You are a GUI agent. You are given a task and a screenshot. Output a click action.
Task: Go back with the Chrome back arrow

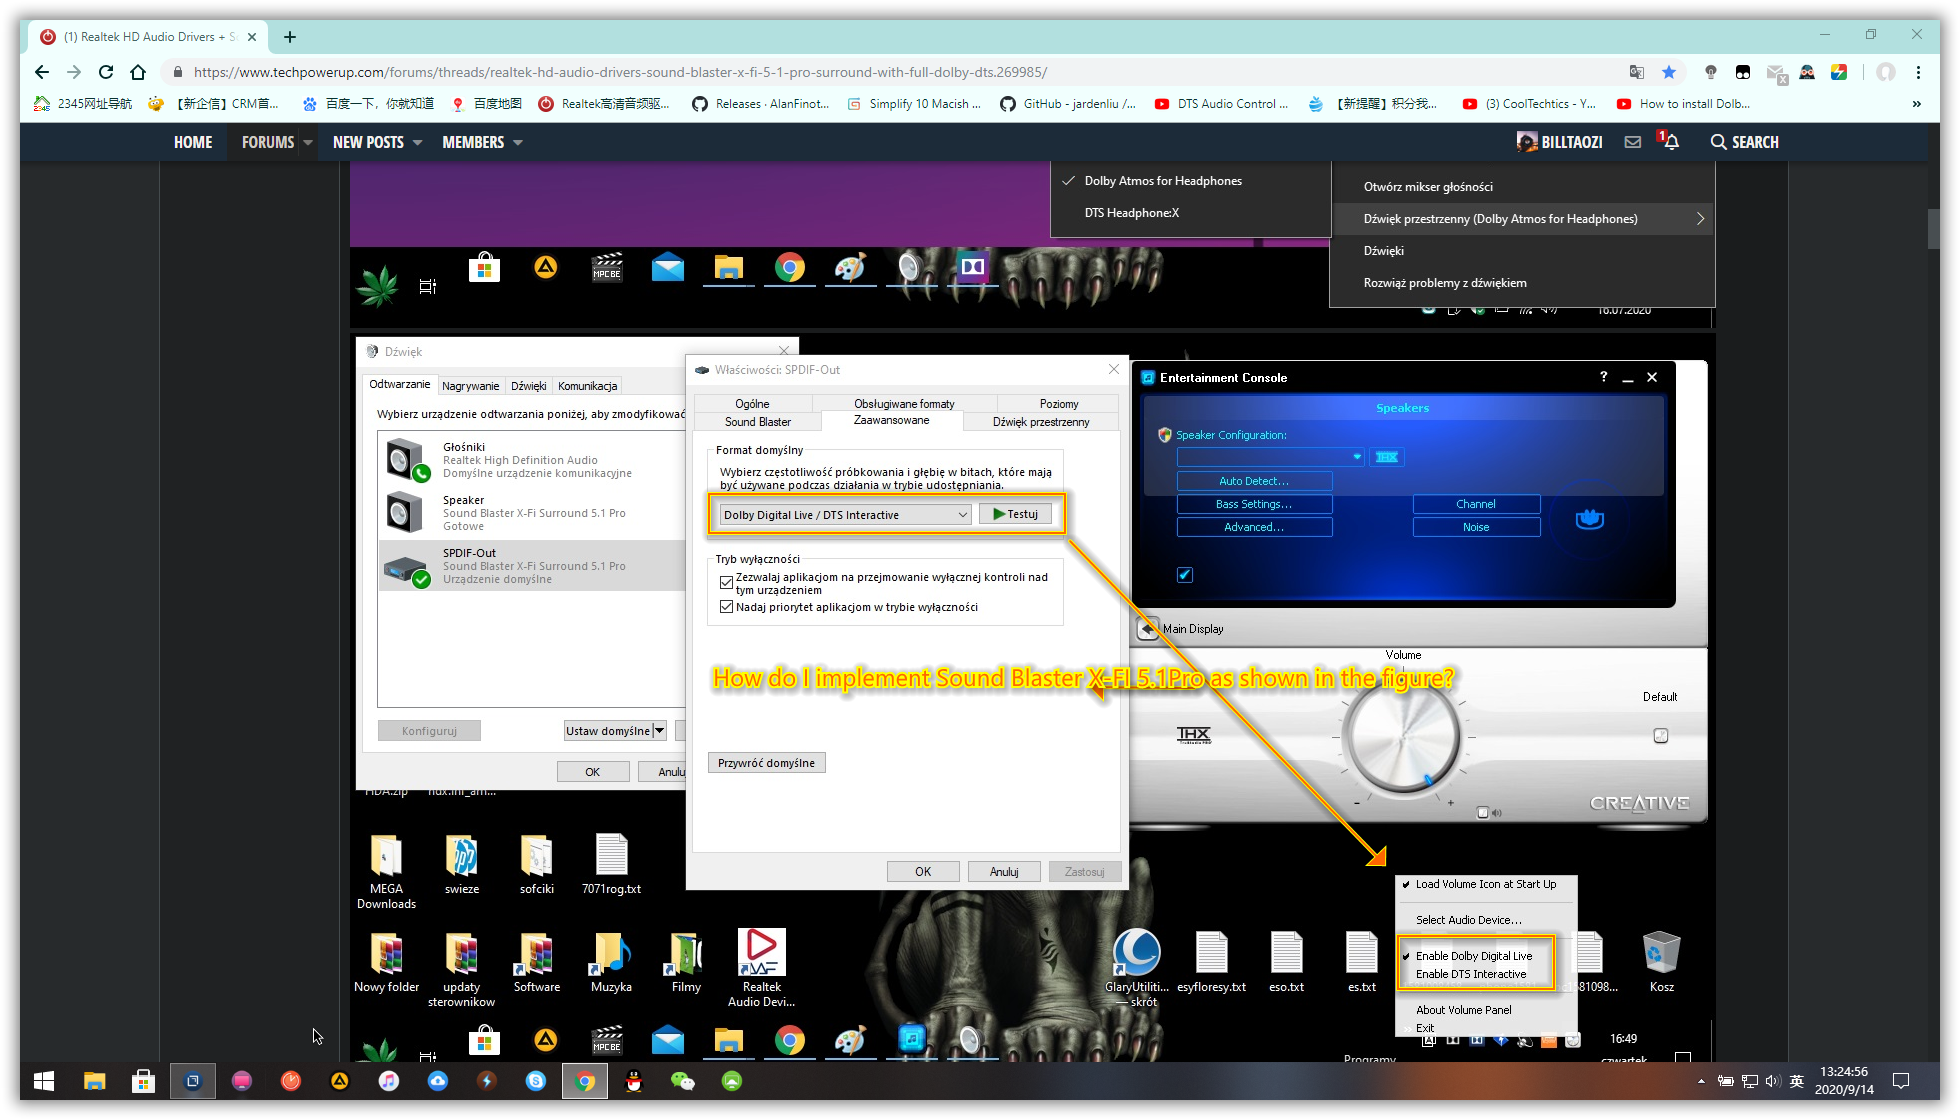(x=41, y=72)
